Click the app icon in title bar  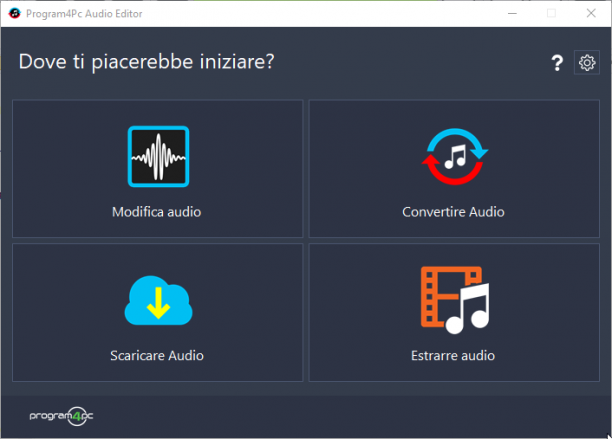(14, 13)
